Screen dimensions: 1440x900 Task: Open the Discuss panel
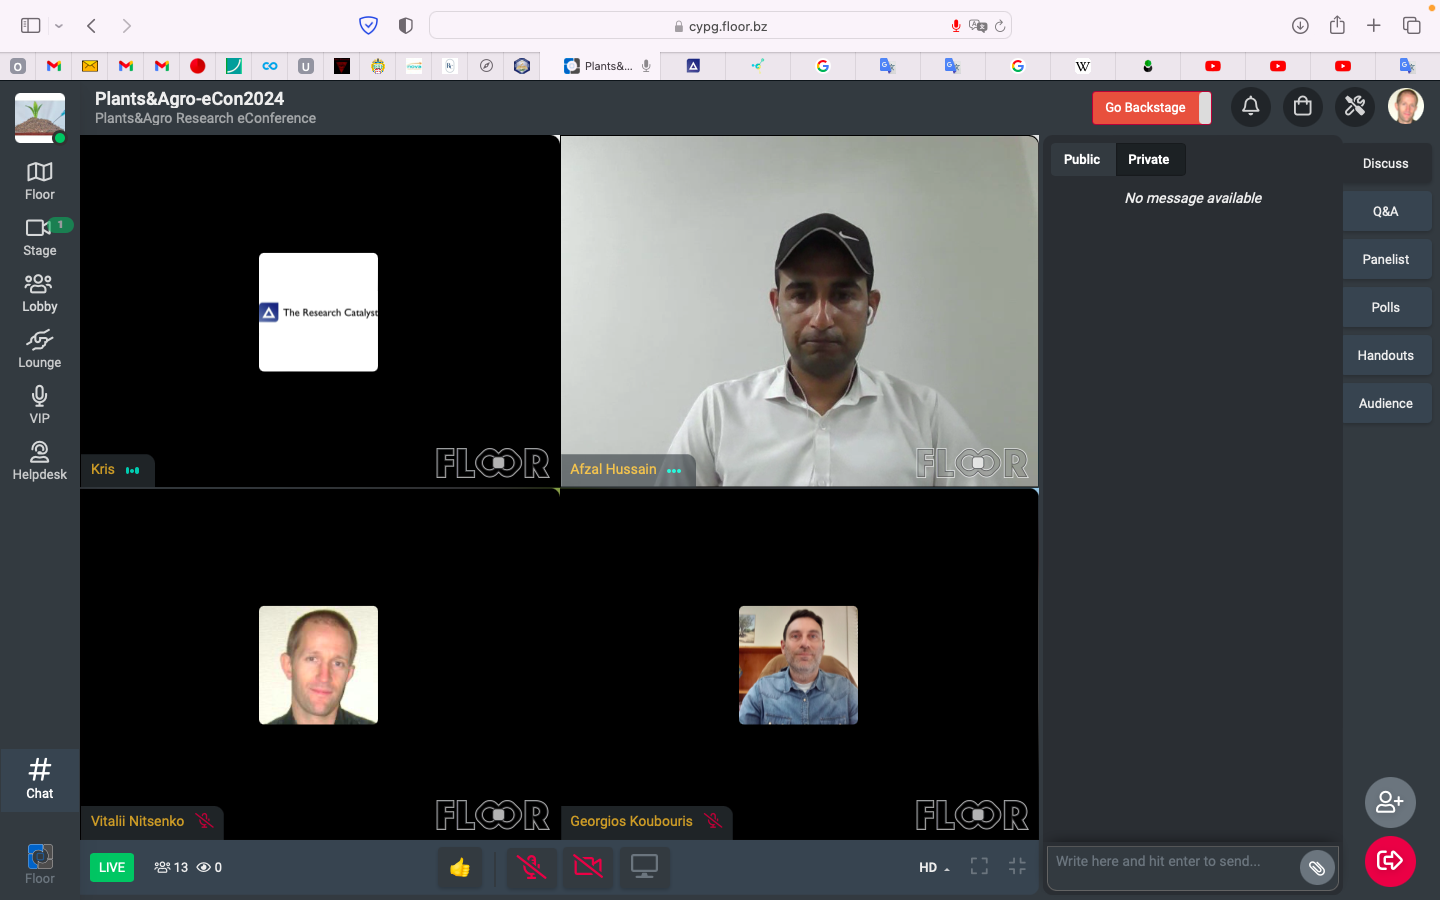(1386, 163)
